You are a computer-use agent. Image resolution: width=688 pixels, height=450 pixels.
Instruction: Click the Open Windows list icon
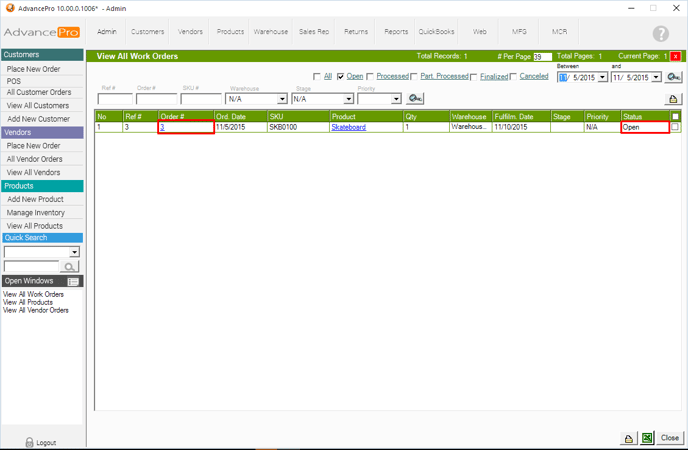point(73,281)
